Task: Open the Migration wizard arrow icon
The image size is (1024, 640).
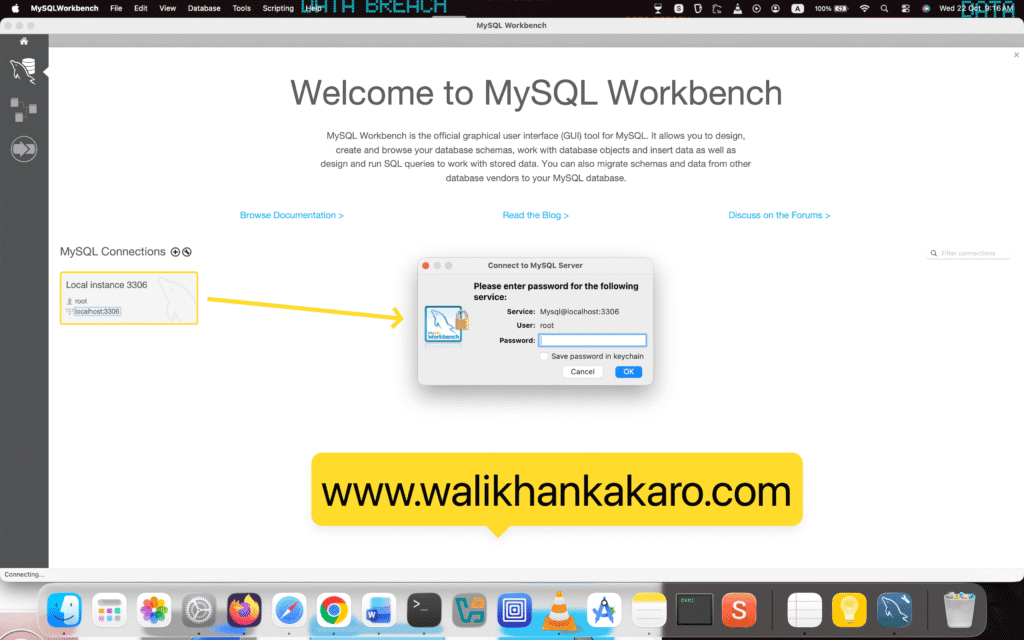Action: [24, 149]
